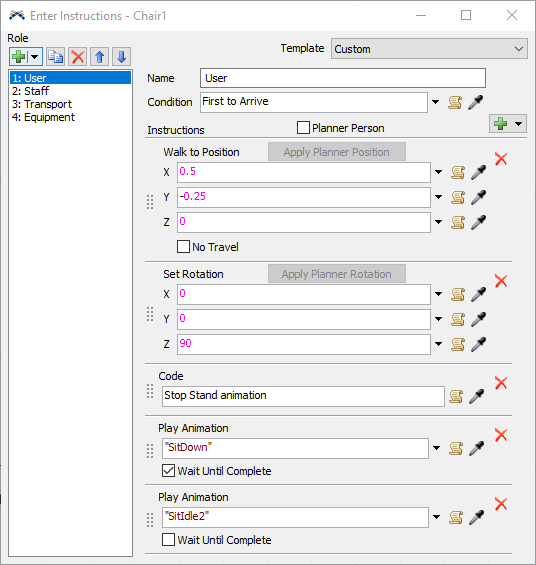Open the add instruction green plus dropdown
The image size is (536, 565).
(508, 124)
